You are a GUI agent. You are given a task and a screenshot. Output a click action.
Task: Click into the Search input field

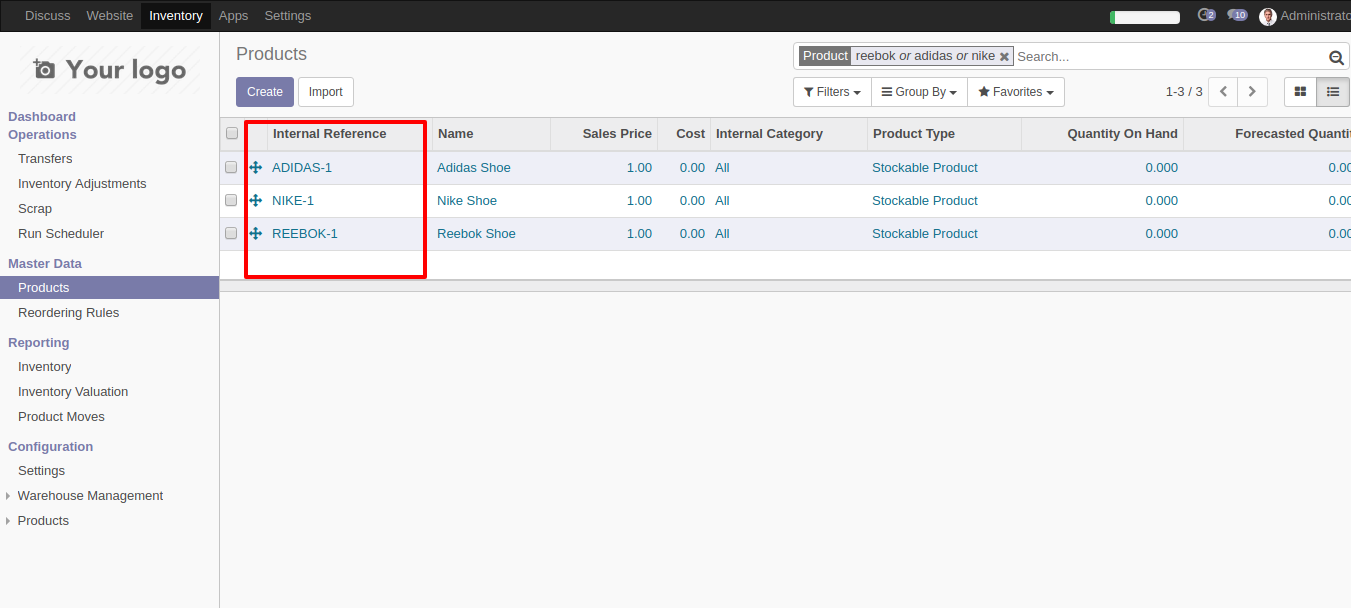point(1170,57)
